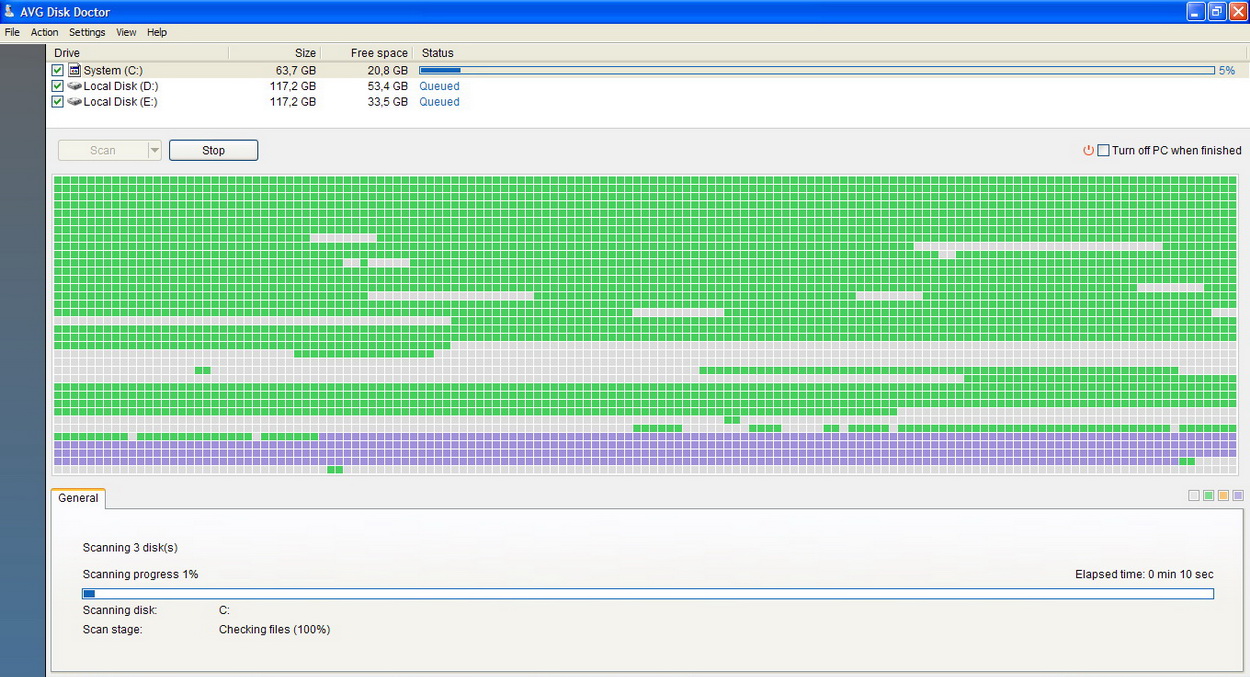Uncheck the System (C:) drive checkbox
This screenshot has width=1250, height=677.
(x=57, y=70)
